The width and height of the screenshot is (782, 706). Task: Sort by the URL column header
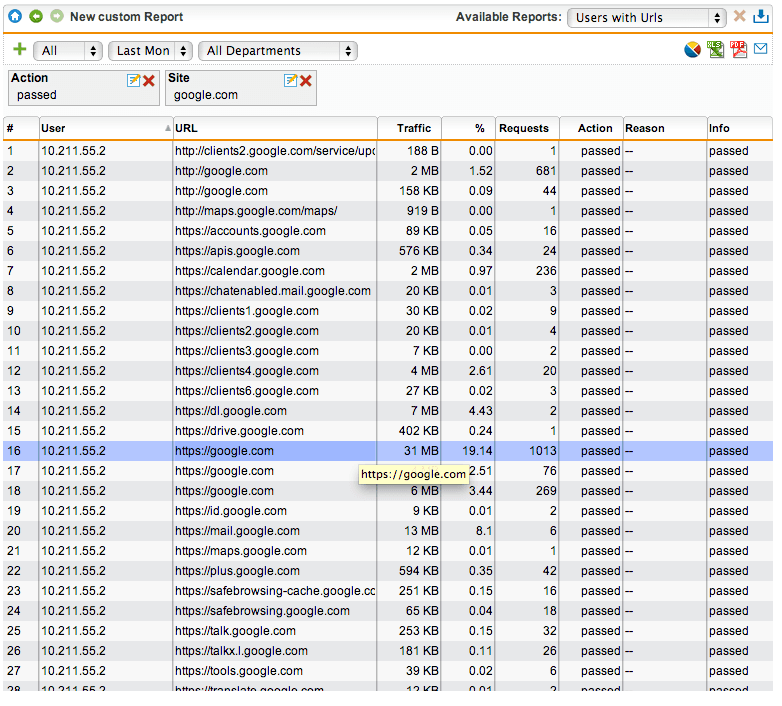[x=275, y=128]
